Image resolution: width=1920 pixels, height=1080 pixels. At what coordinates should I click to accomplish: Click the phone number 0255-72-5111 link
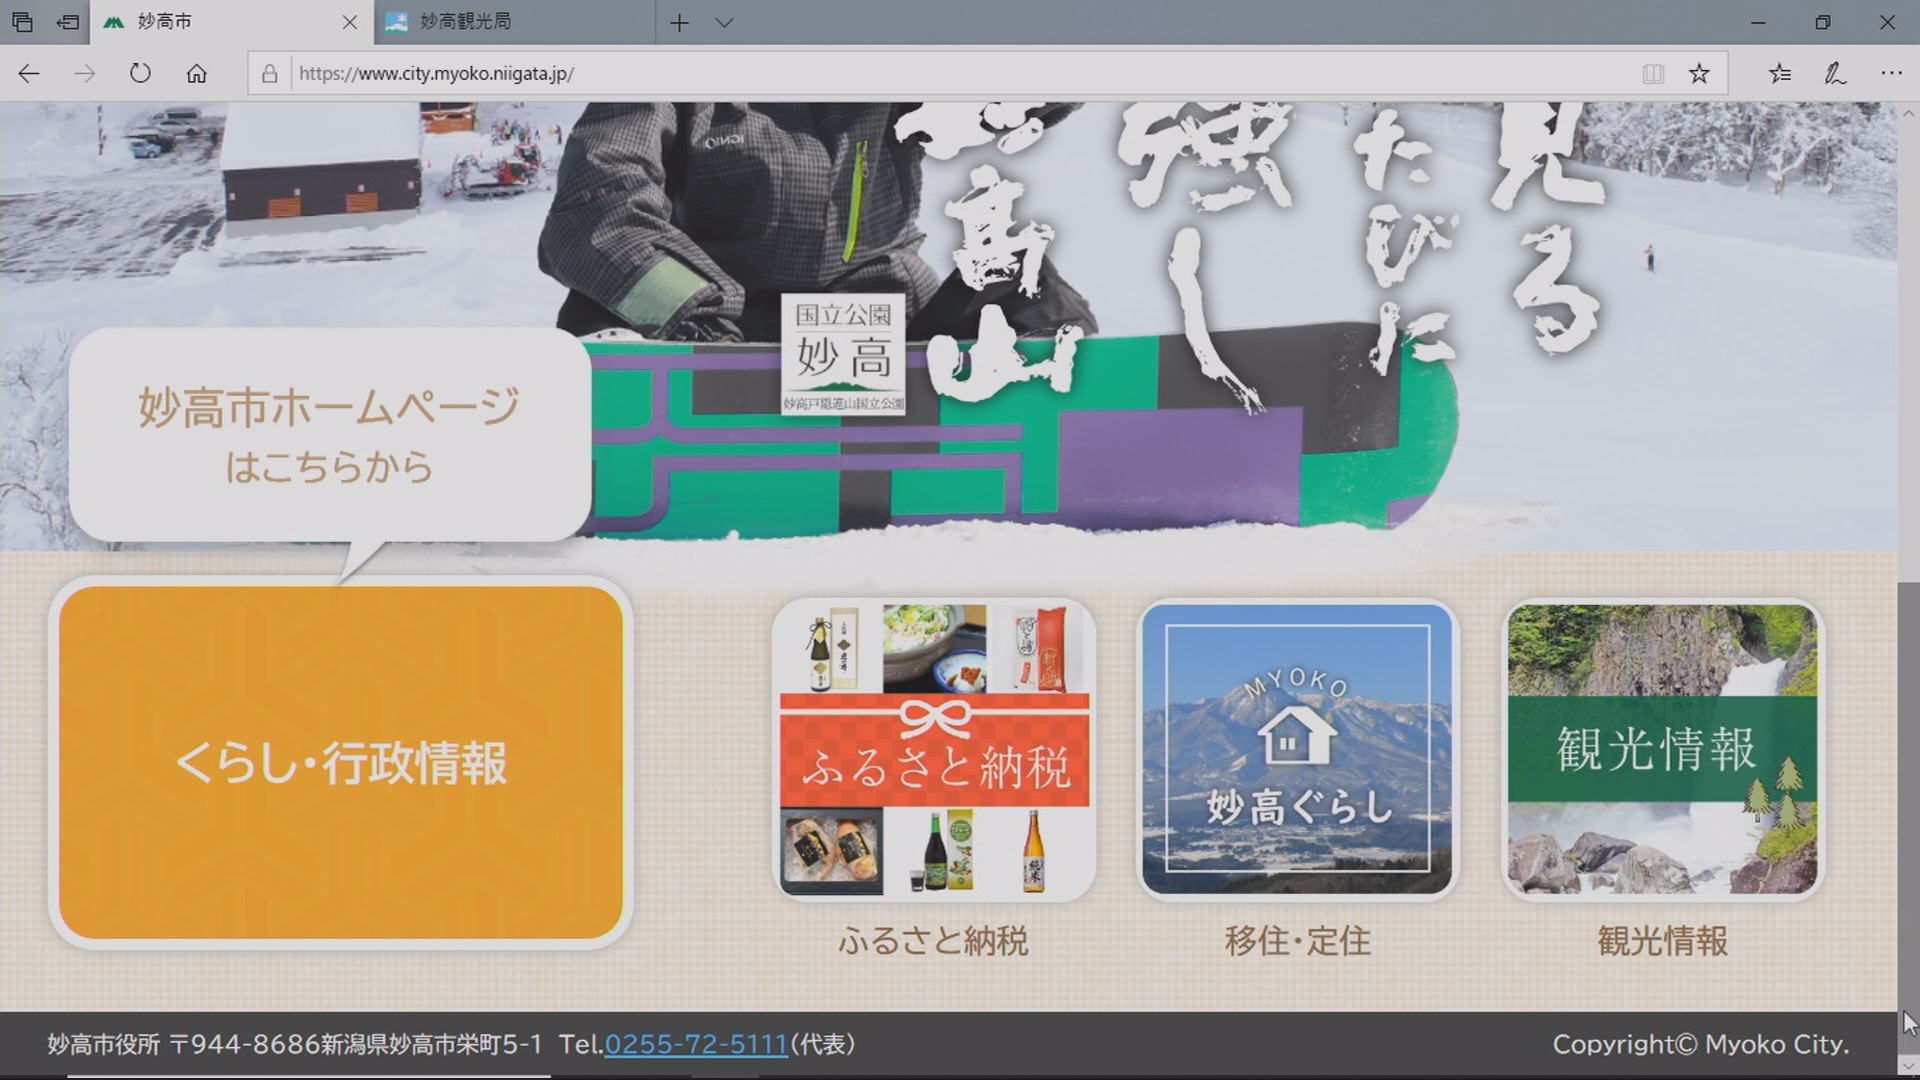coord(696,1044)
